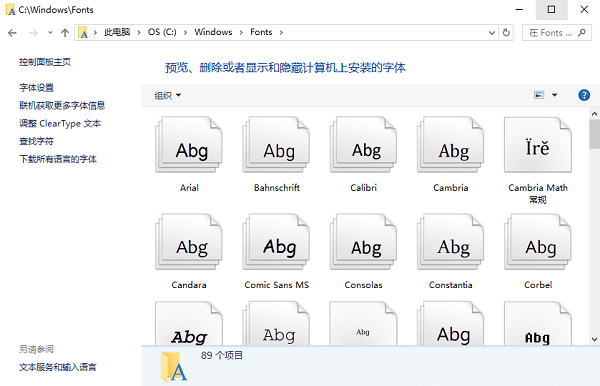The width and height of the screenshot is (600, 386).
Task: Expand chevron after 此电脑 in breadcrumb
Action: (x=139, y=33)
